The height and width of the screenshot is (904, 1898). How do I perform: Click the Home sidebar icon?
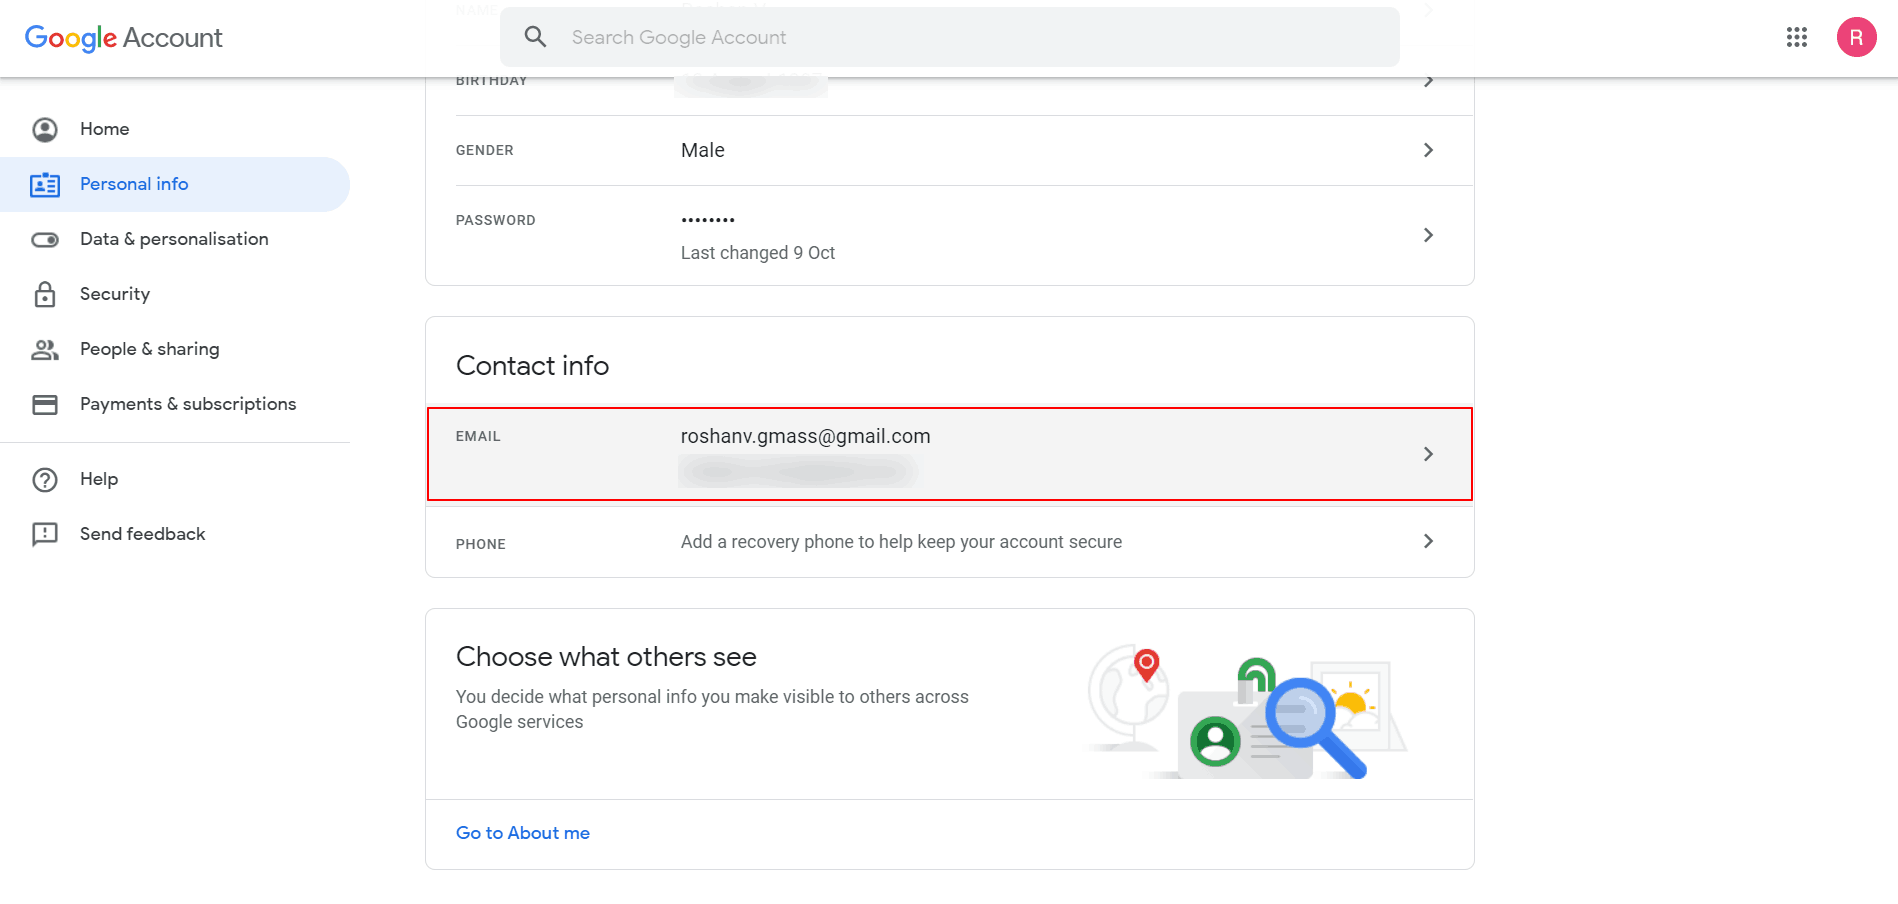(x=45, y=129)
